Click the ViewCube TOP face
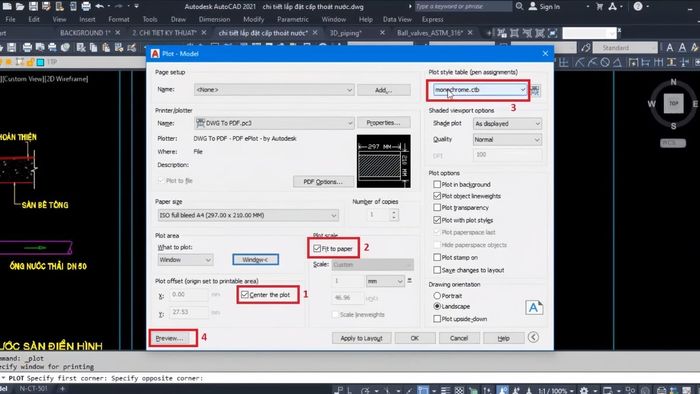The width and height of the screenshot is (700, 394). pyautogui.click(x=673, y=103)
